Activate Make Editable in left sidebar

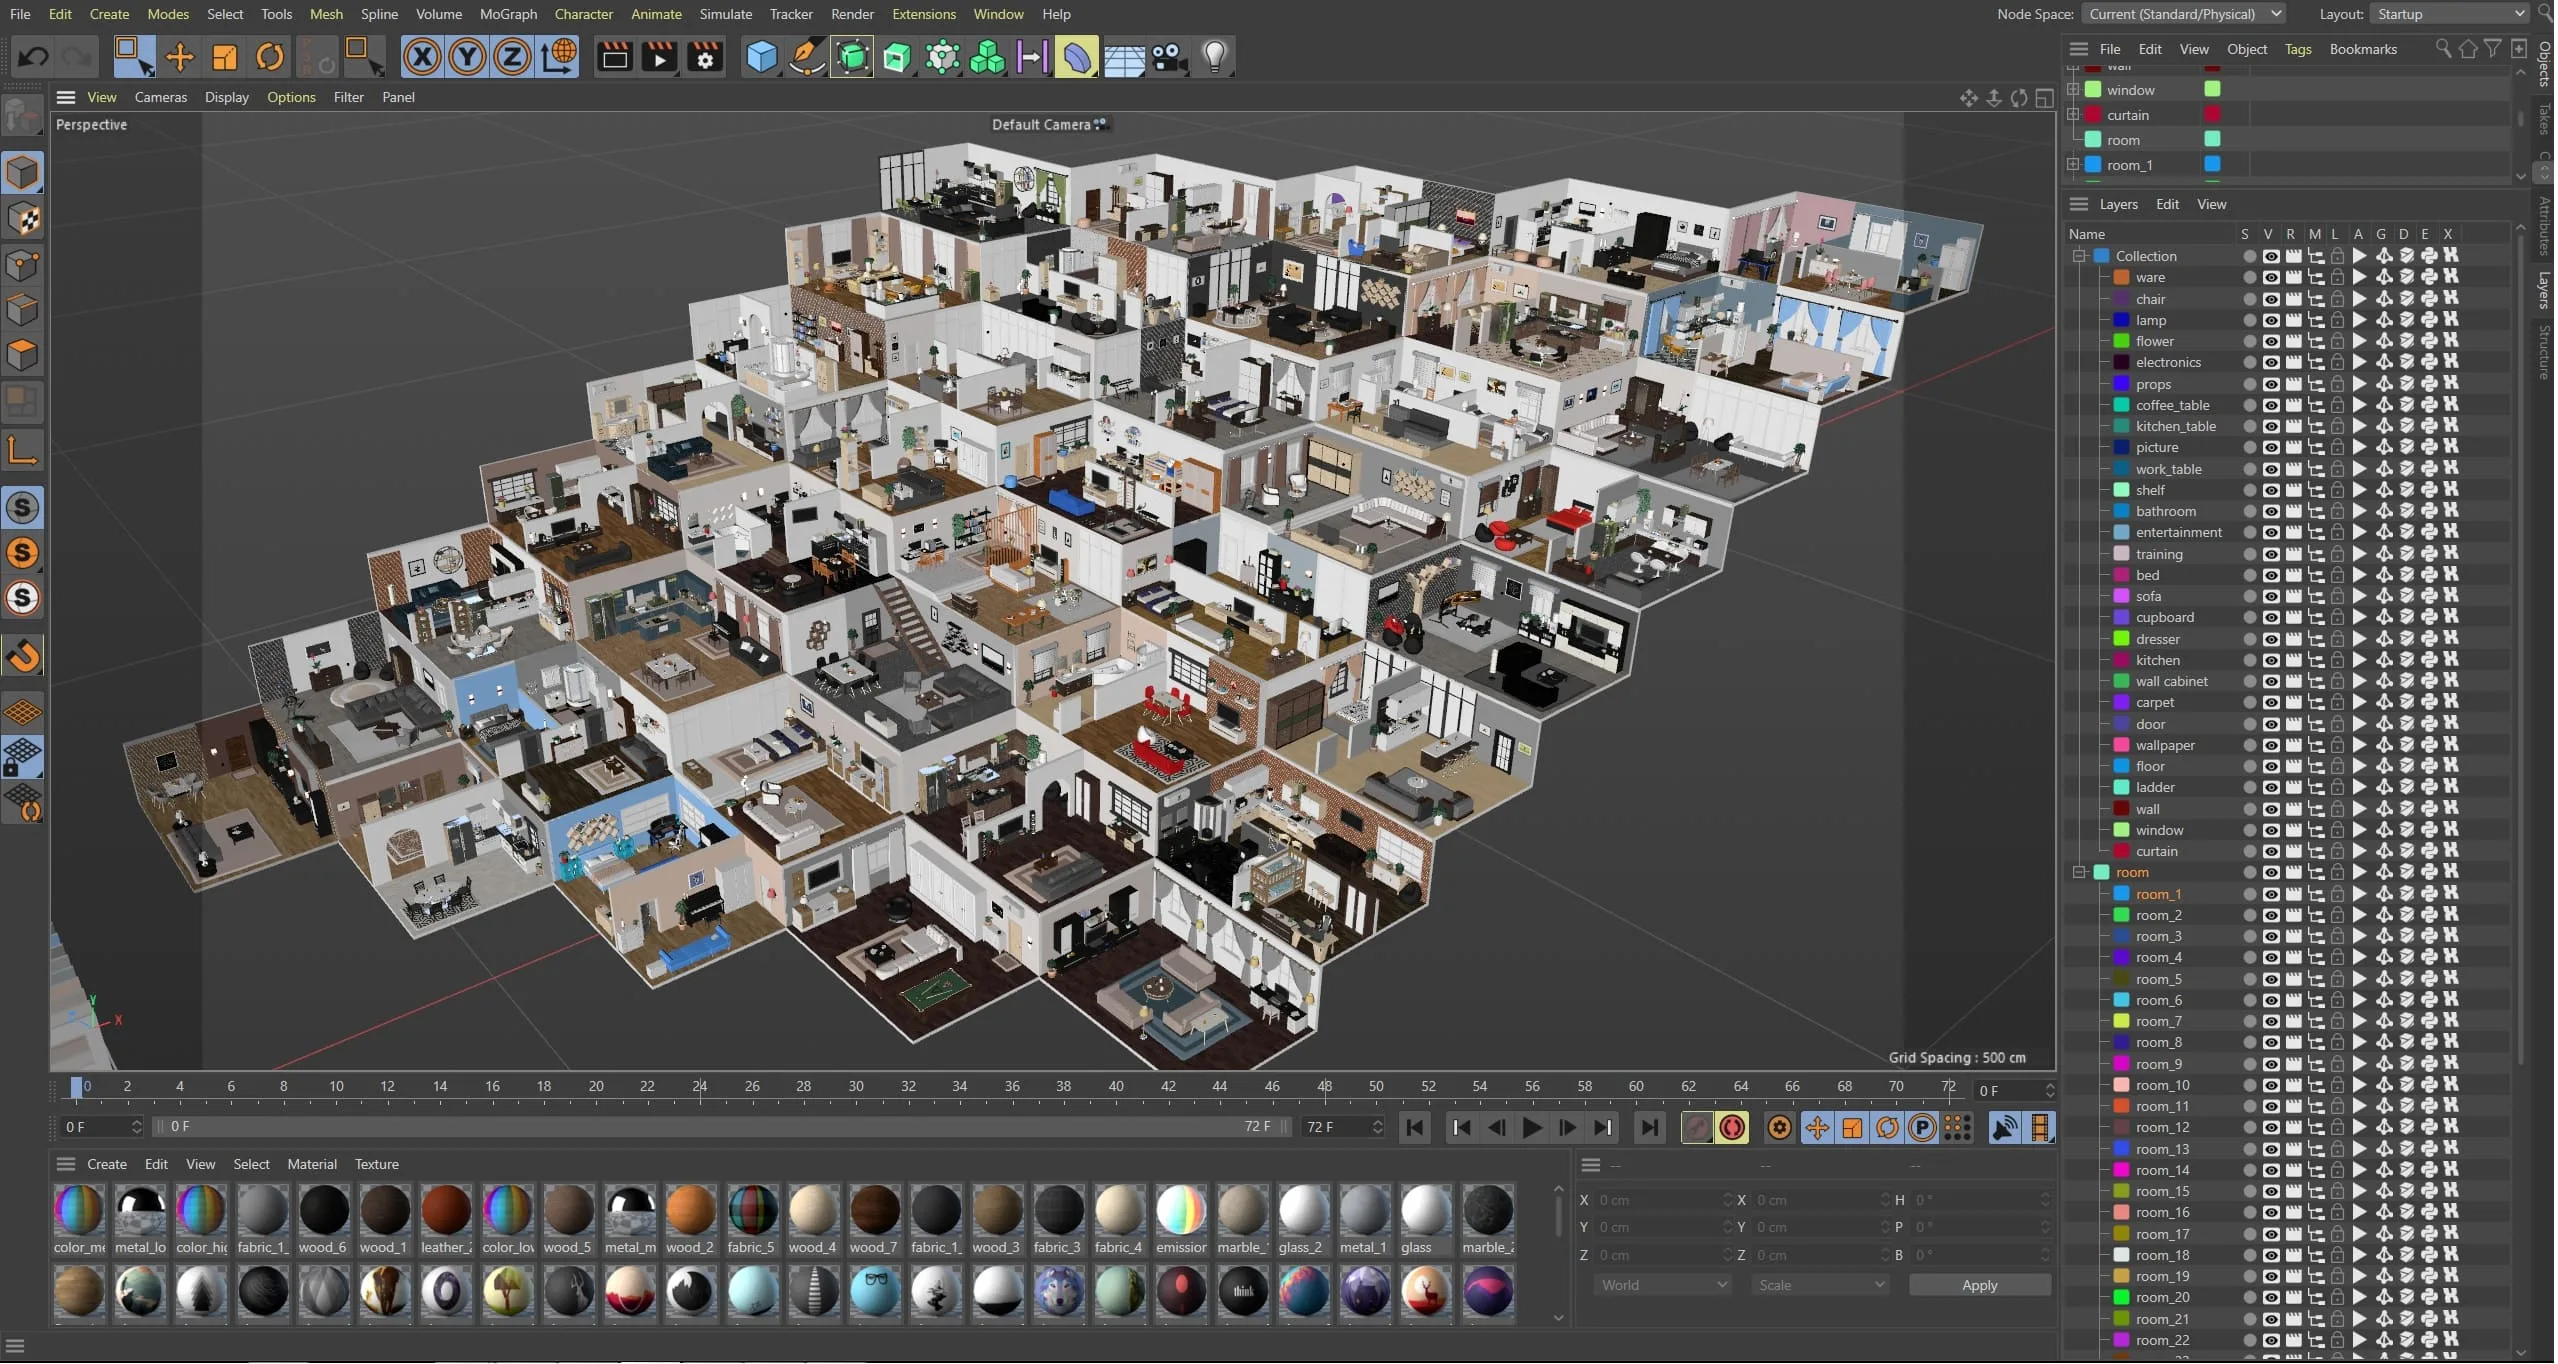(x=22, y=116)
